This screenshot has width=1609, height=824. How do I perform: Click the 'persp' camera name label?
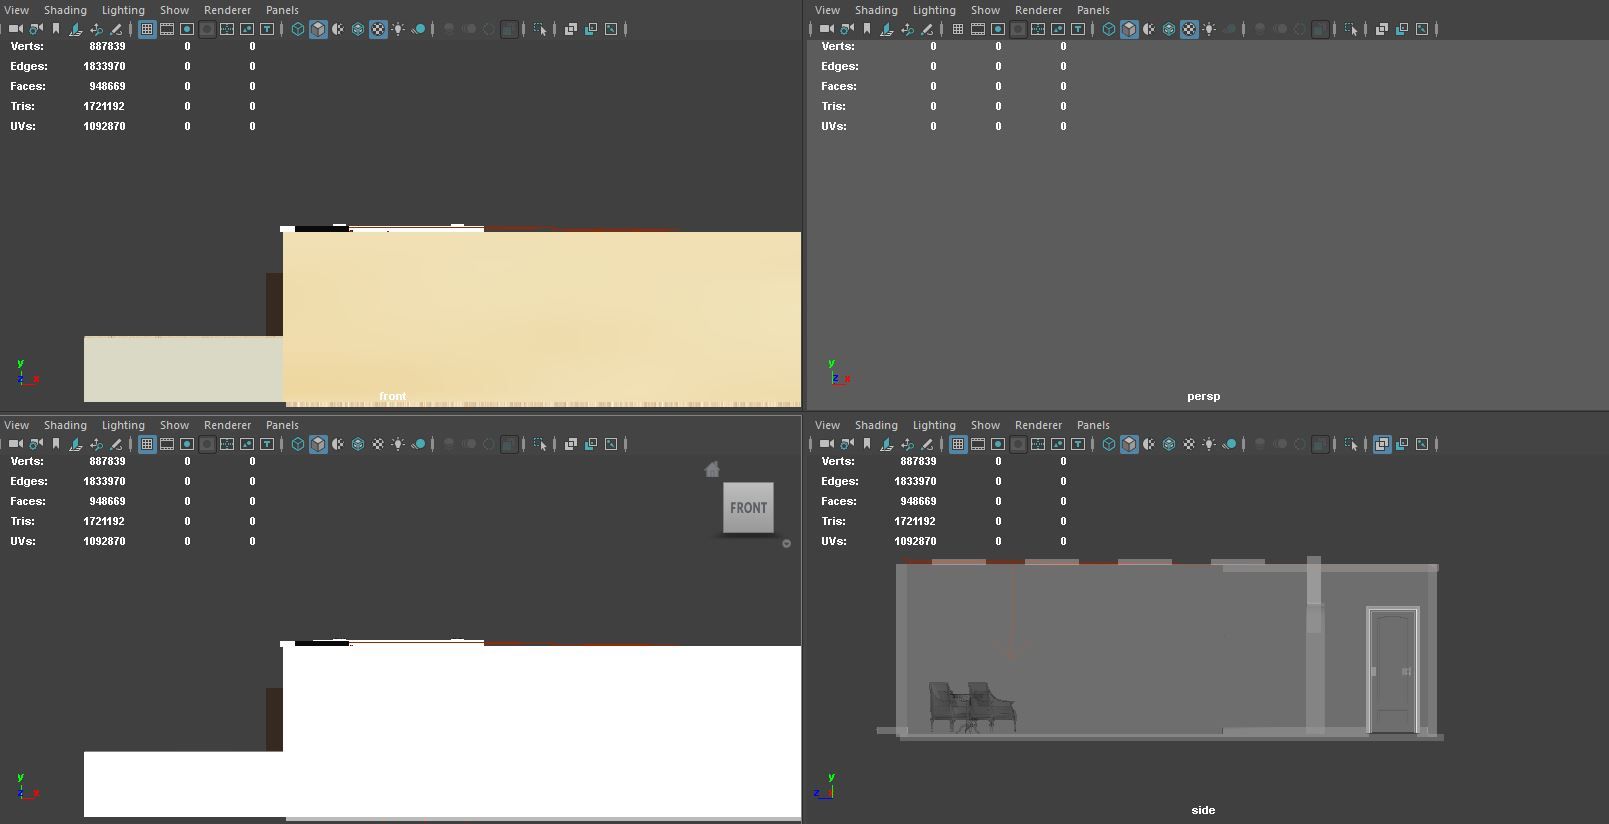point(1203,396)
